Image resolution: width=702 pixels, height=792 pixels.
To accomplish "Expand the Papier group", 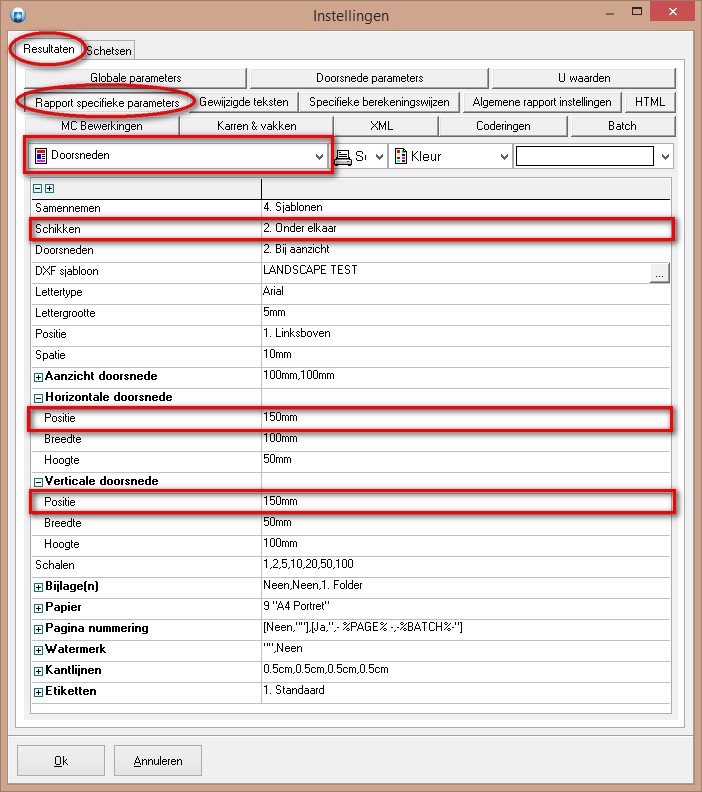I will (38, 608).
